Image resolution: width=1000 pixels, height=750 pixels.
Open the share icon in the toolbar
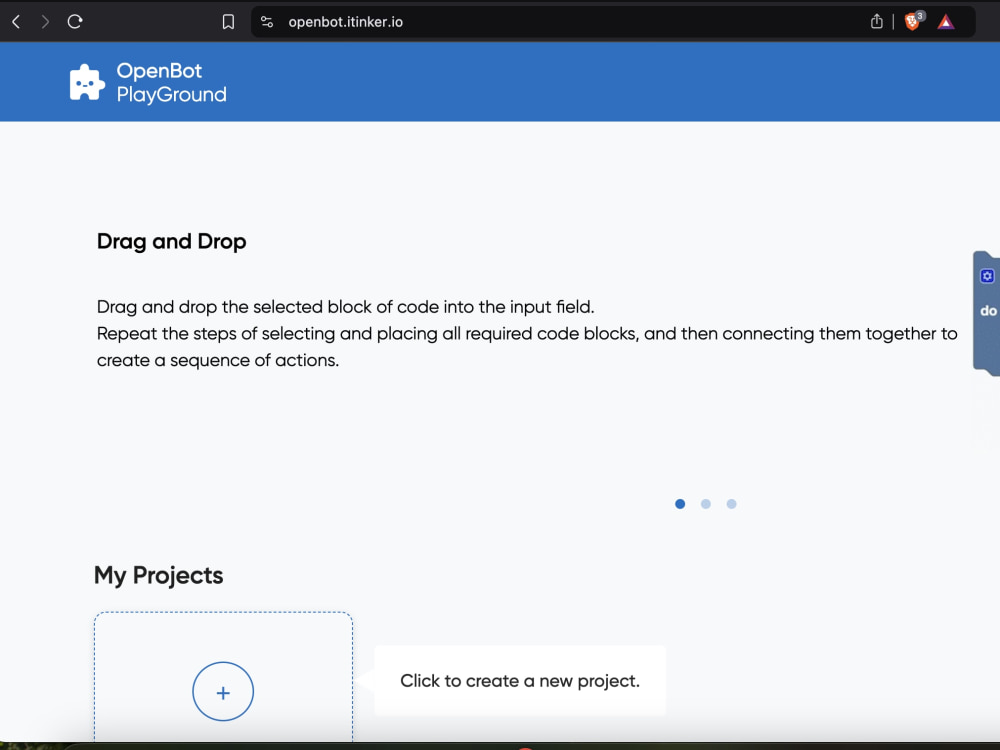coord(877,22)
